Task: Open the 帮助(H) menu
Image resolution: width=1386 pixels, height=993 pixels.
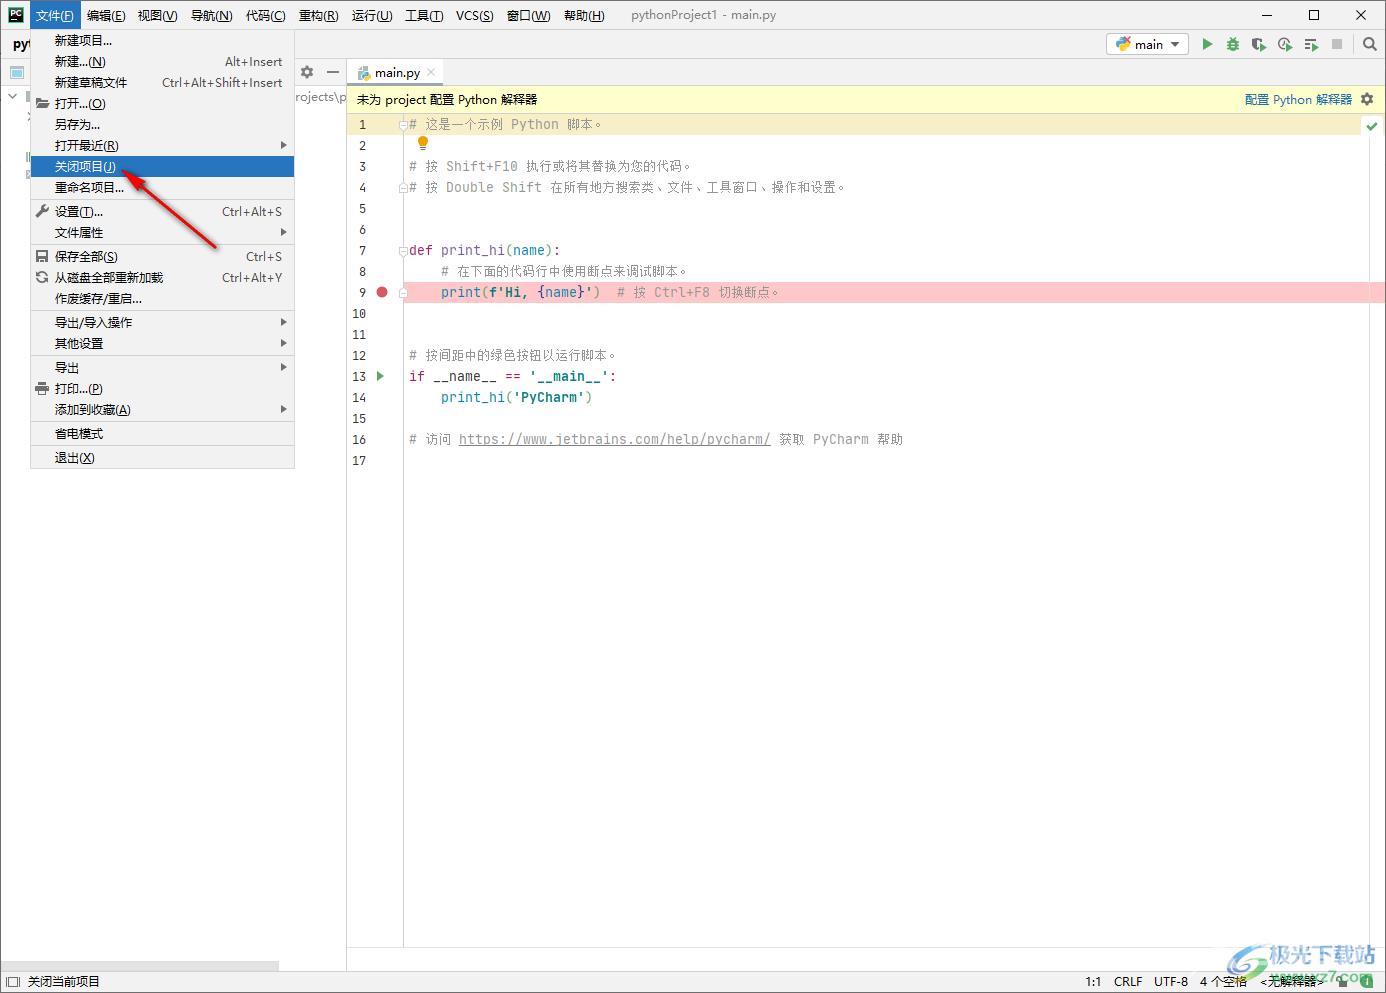Action: tap(584, 15)
